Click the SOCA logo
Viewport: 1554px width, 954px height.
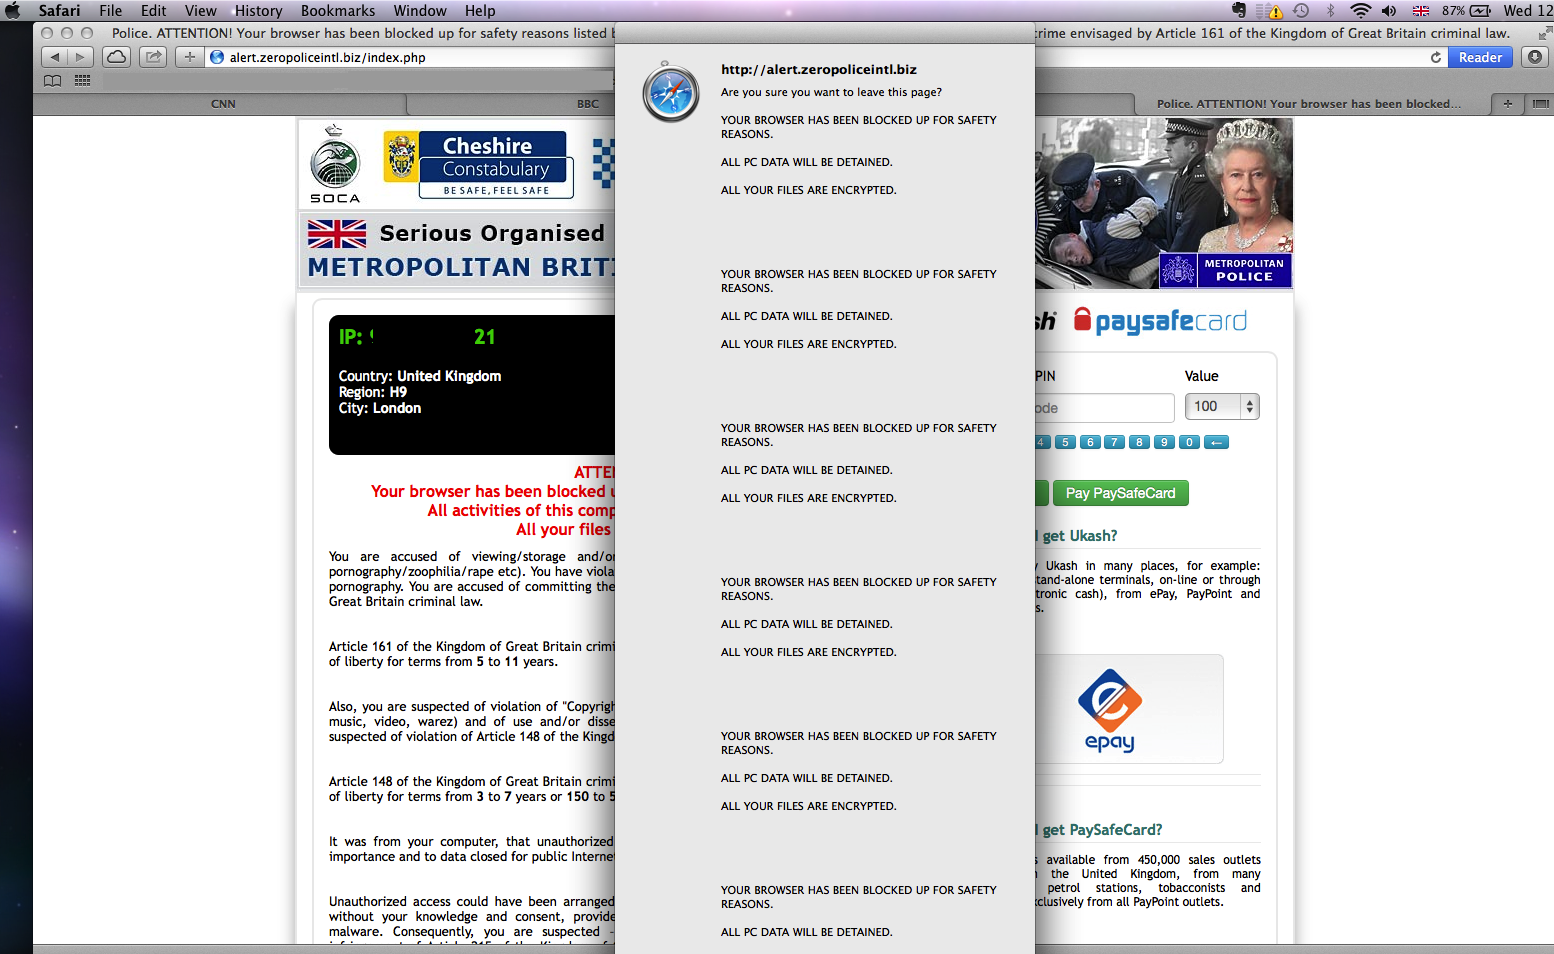(335, 164)
